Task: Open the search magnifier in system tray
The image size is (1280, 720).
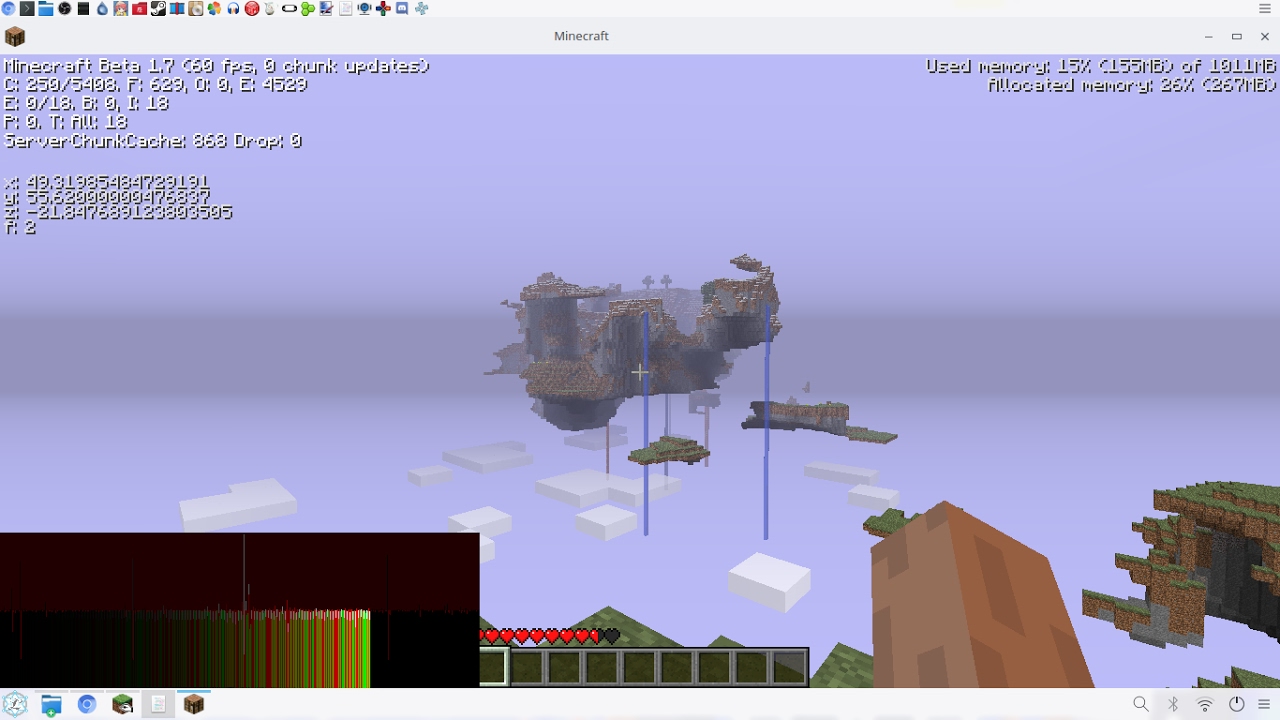Action: (1141, 704)
